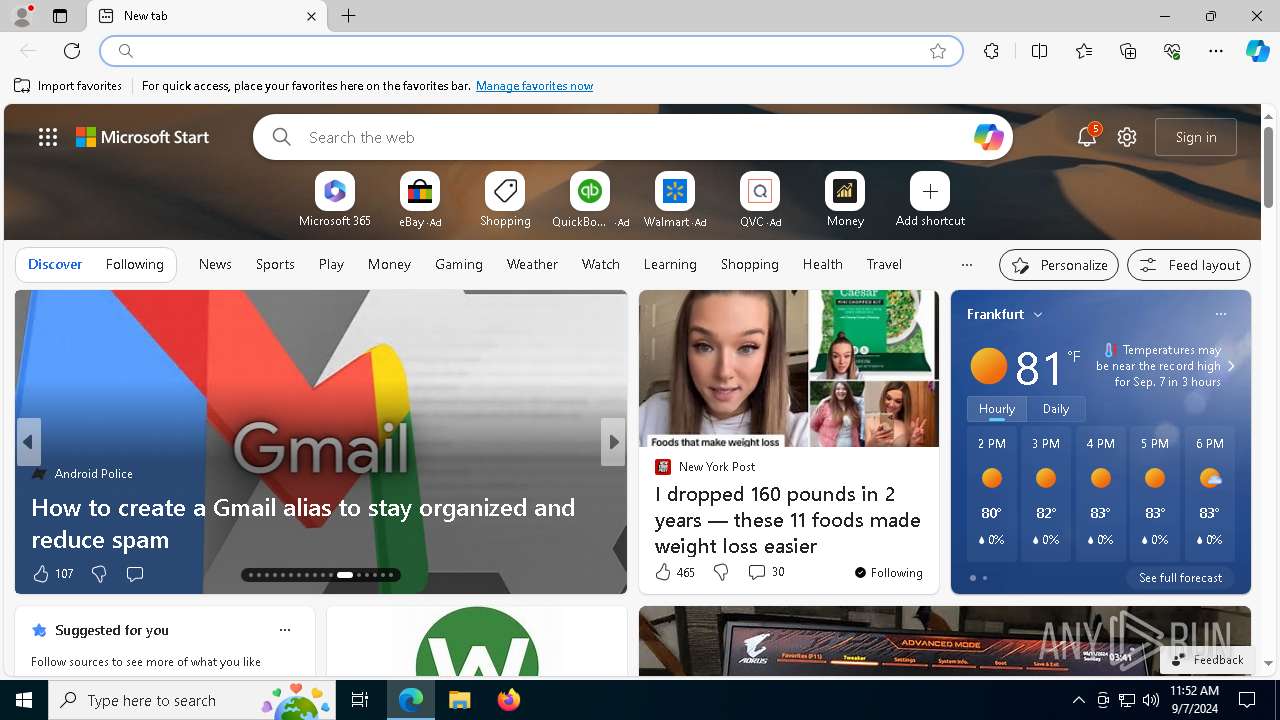The width and height of the screenshot is (1280, 720).
Task: Open the Weather category
Action: pyautogui.click(x=532, y=265)
